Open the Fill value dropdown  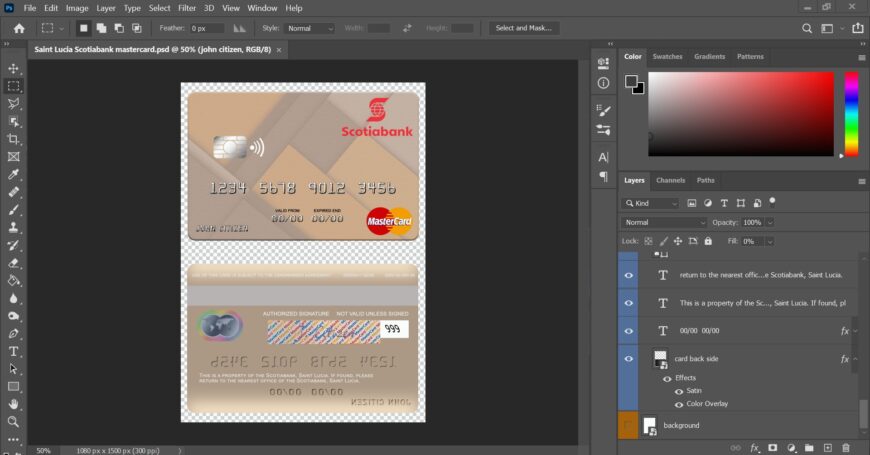tap(770, 241)
